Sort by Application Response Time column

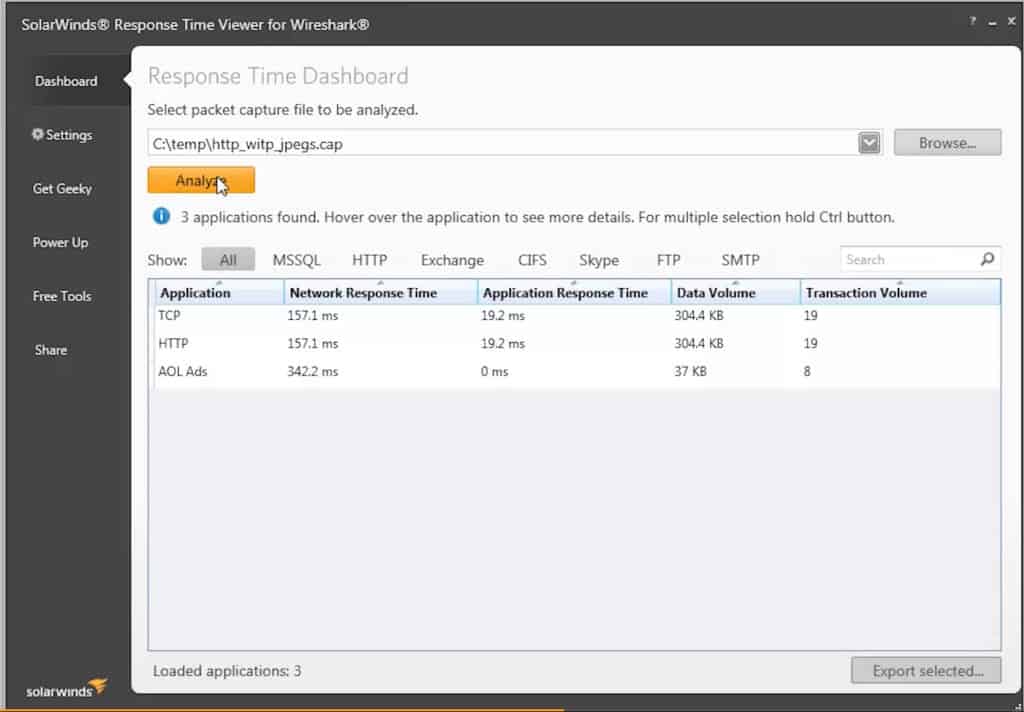coord(574,293)
